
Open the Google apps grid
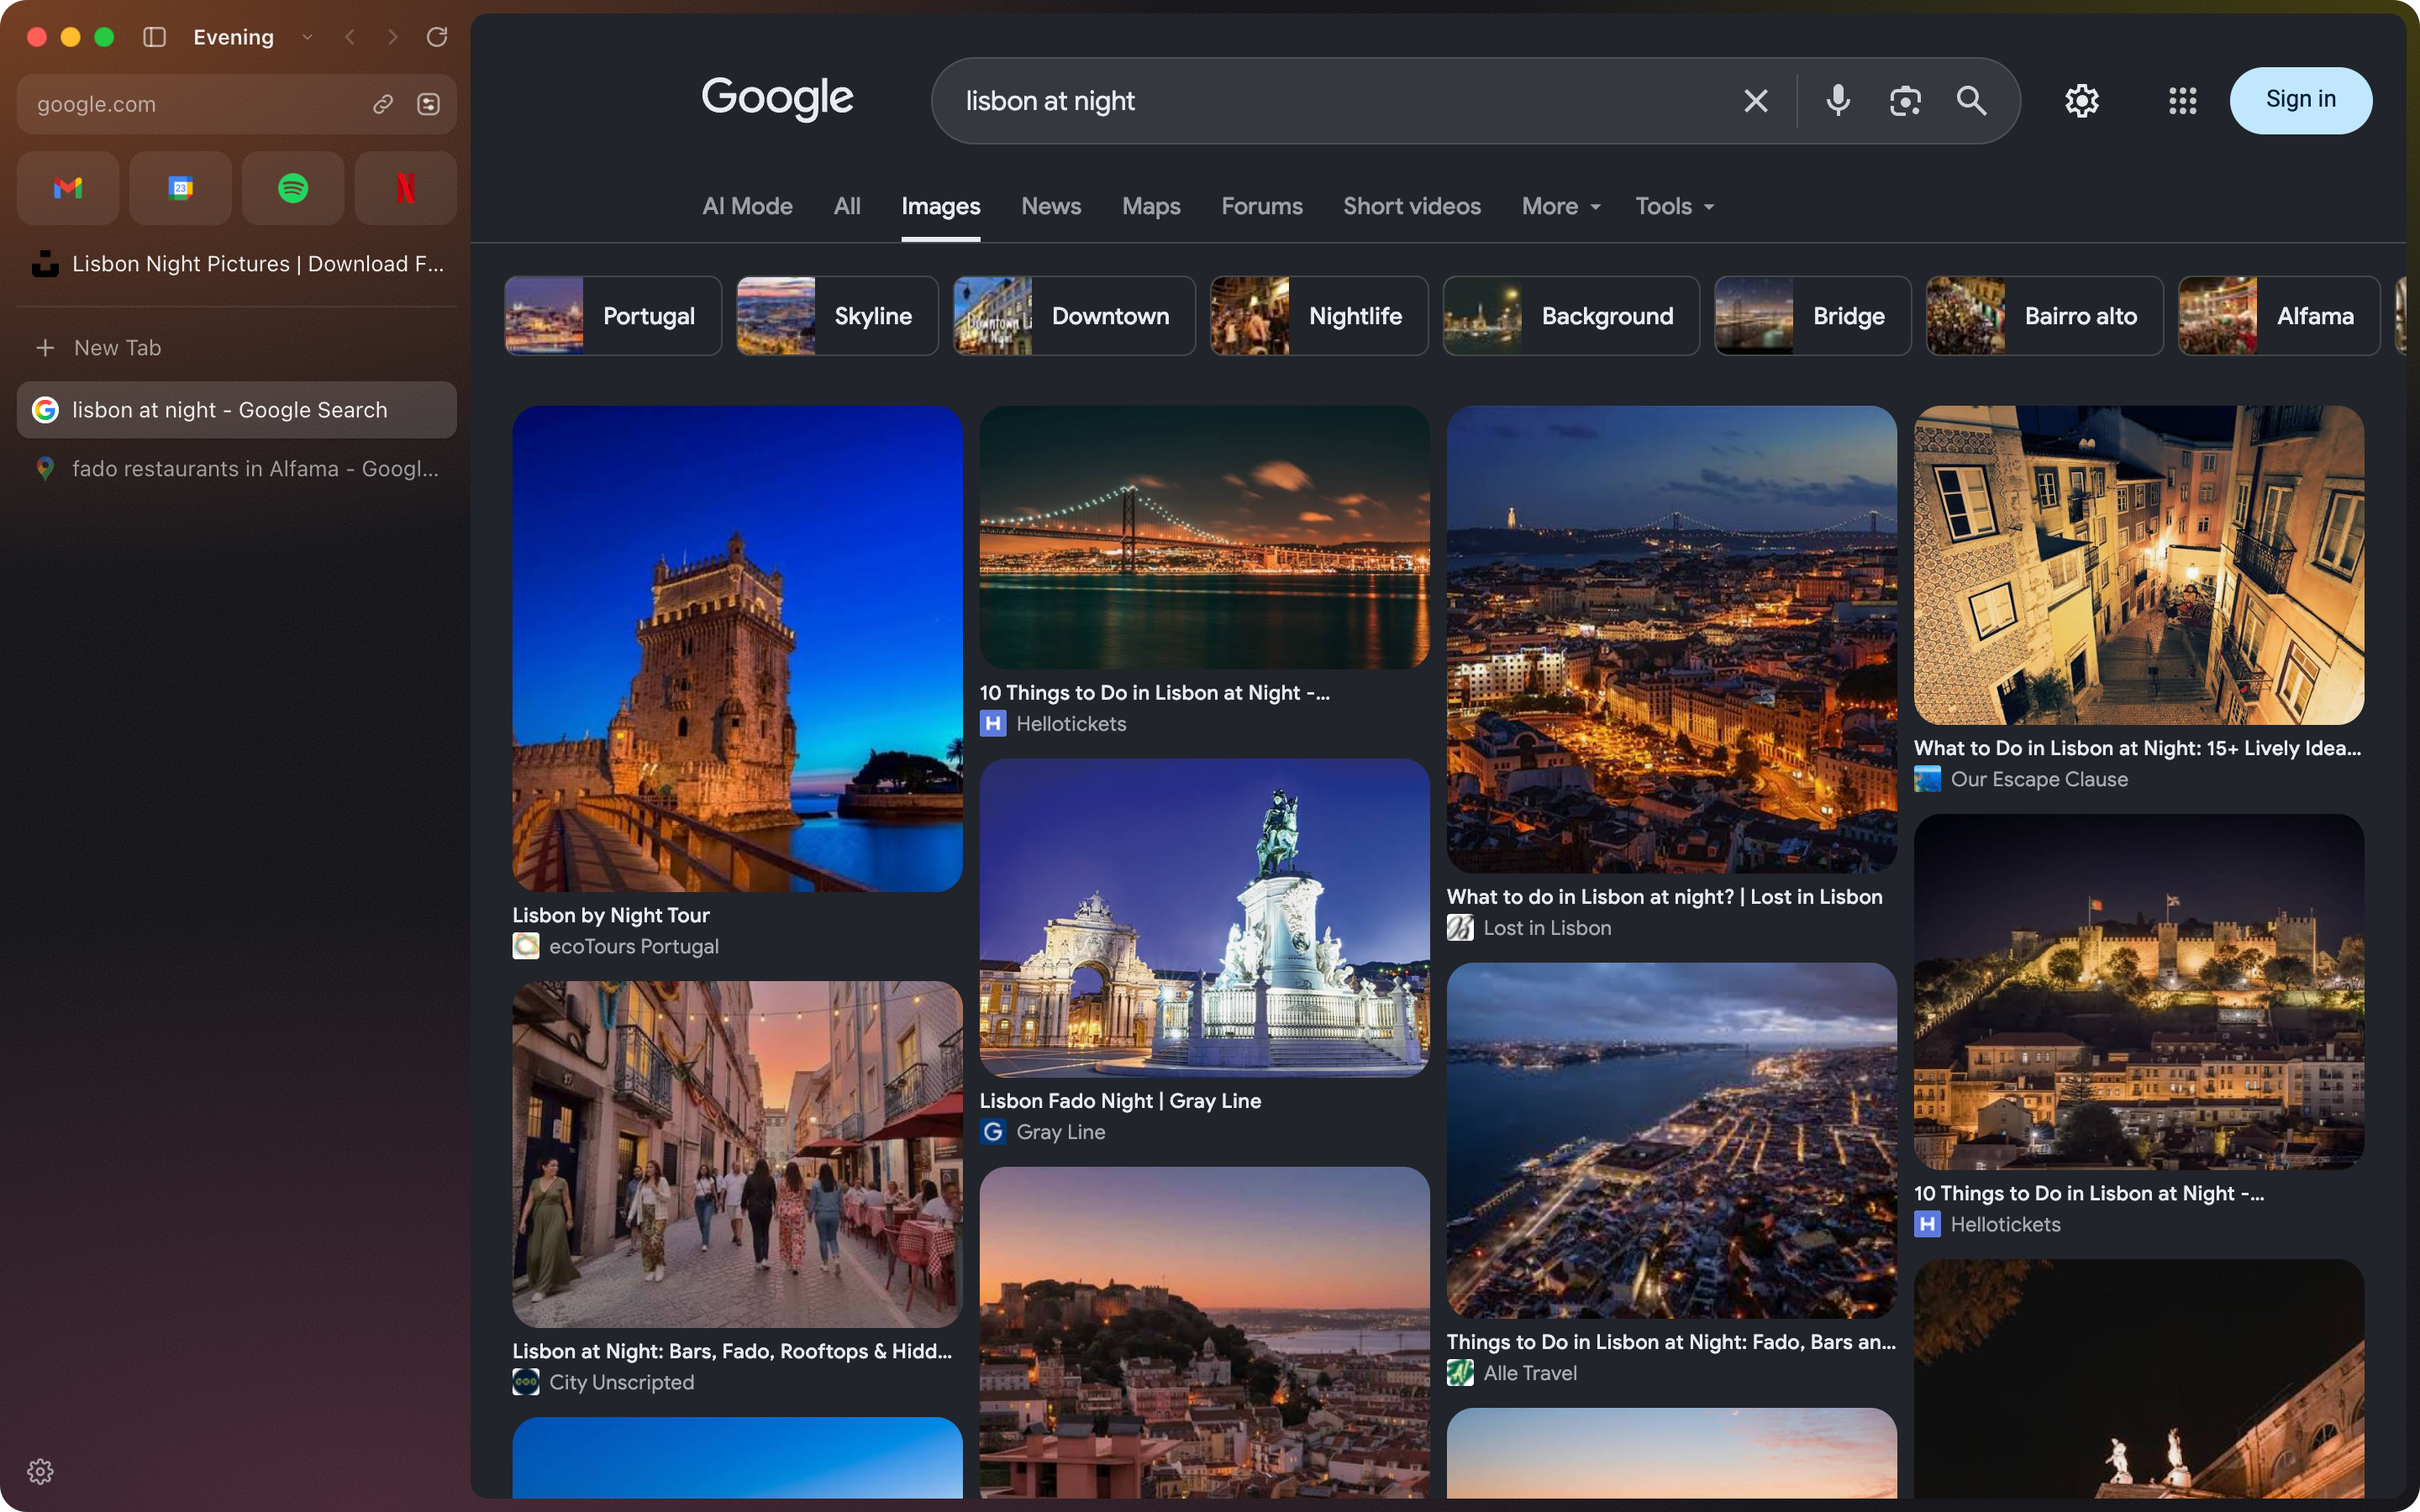coord(2183,101)
